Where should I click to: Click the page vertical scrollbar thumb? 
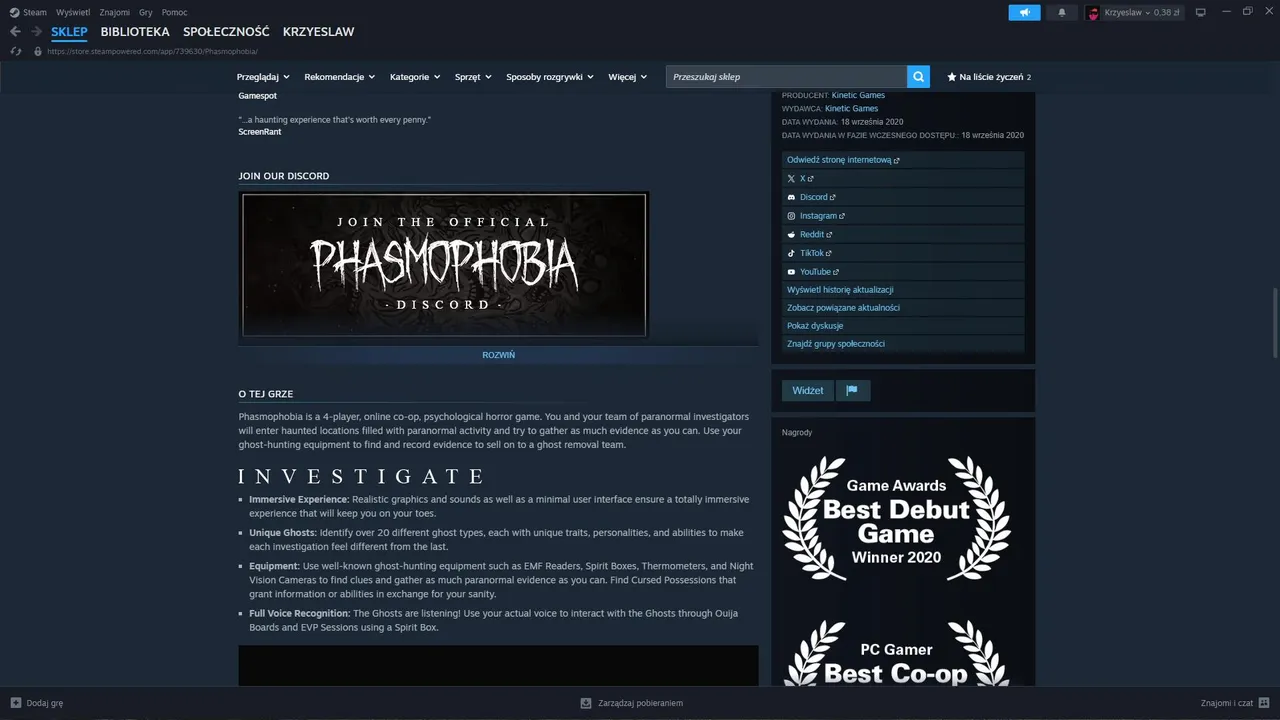pyautogui.click(x=1274, y=322)
